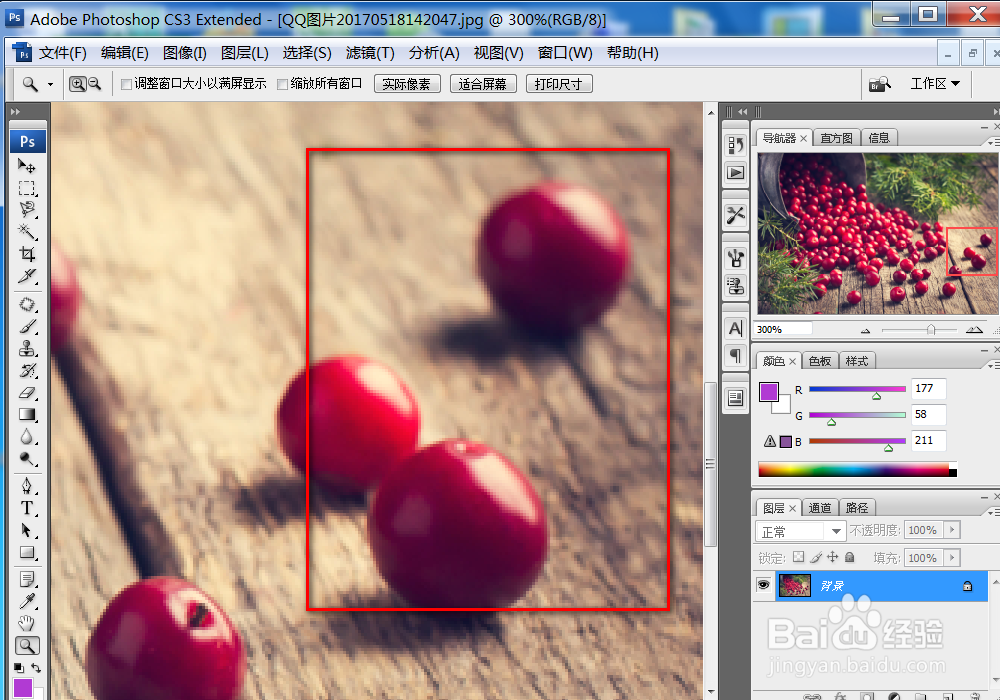The height and width of the screenshot is (700, 1000).
Task: Select the Zoom tool in toolbox
Action: coord(27,646)
